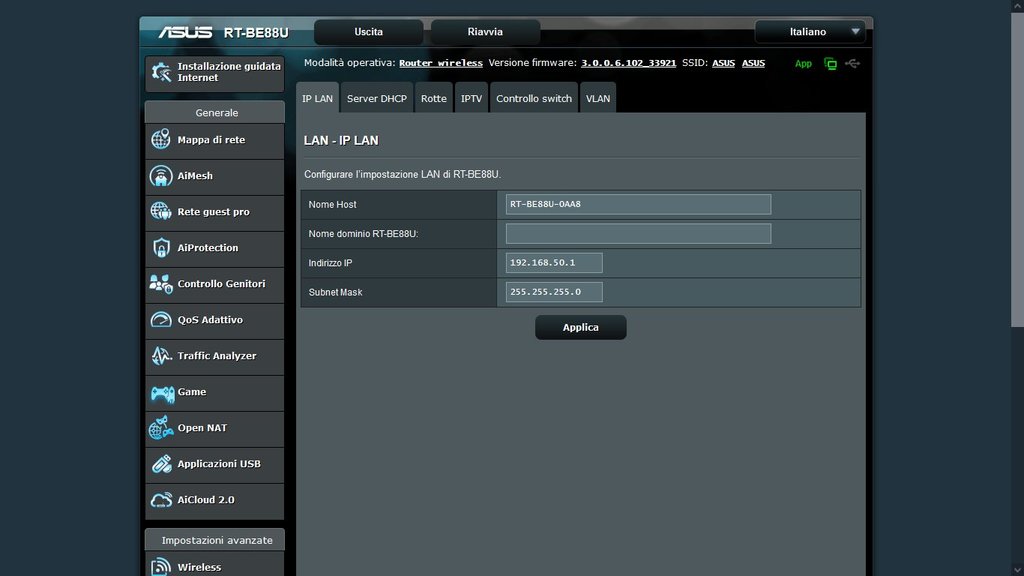
Task: Click the Riavvia reboot button
Action: [x=485, y=32]
